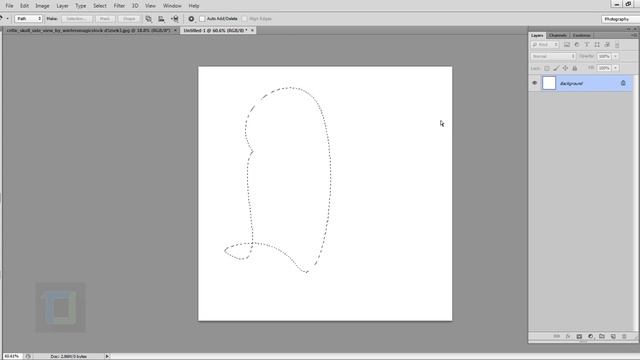Filter layers by adjustment layers icon
This screenshot has height=360, width=640.
pos(577,44)
